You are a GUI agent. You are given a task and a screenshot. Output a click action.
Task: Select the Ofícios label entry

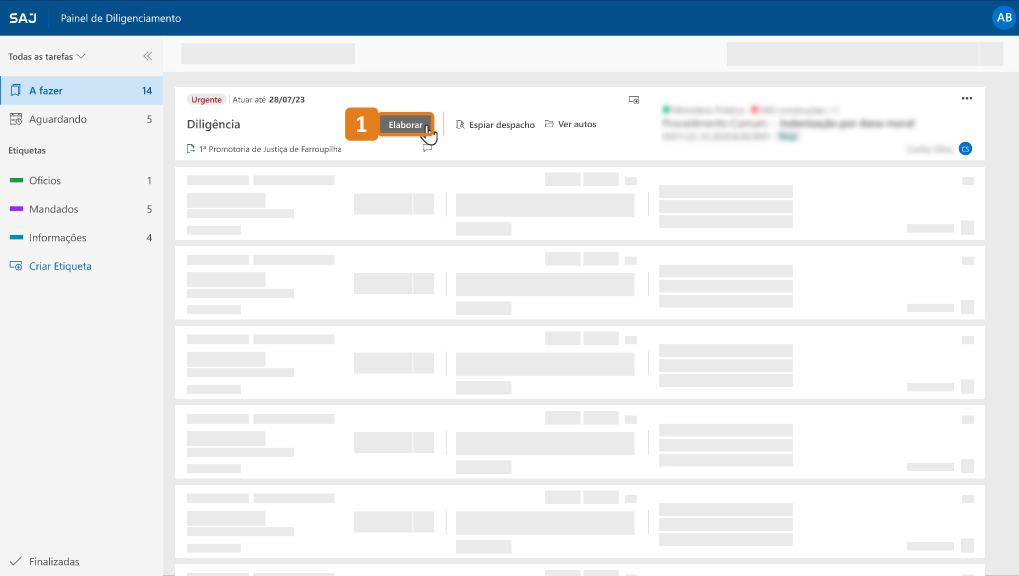point(44,180)
